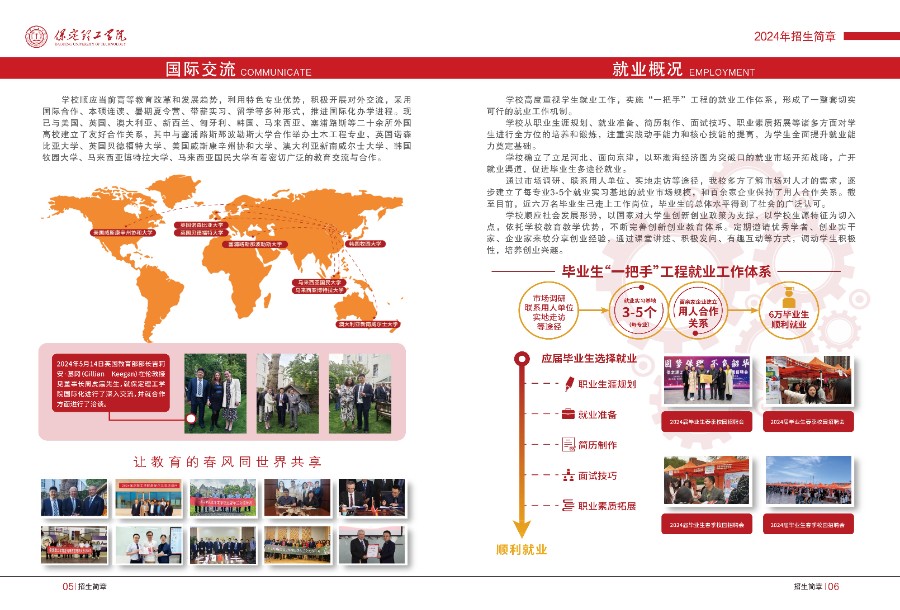
Task: Click the 2024届毕业生春季校园招聘会 red label
Action: click(708, 421)
